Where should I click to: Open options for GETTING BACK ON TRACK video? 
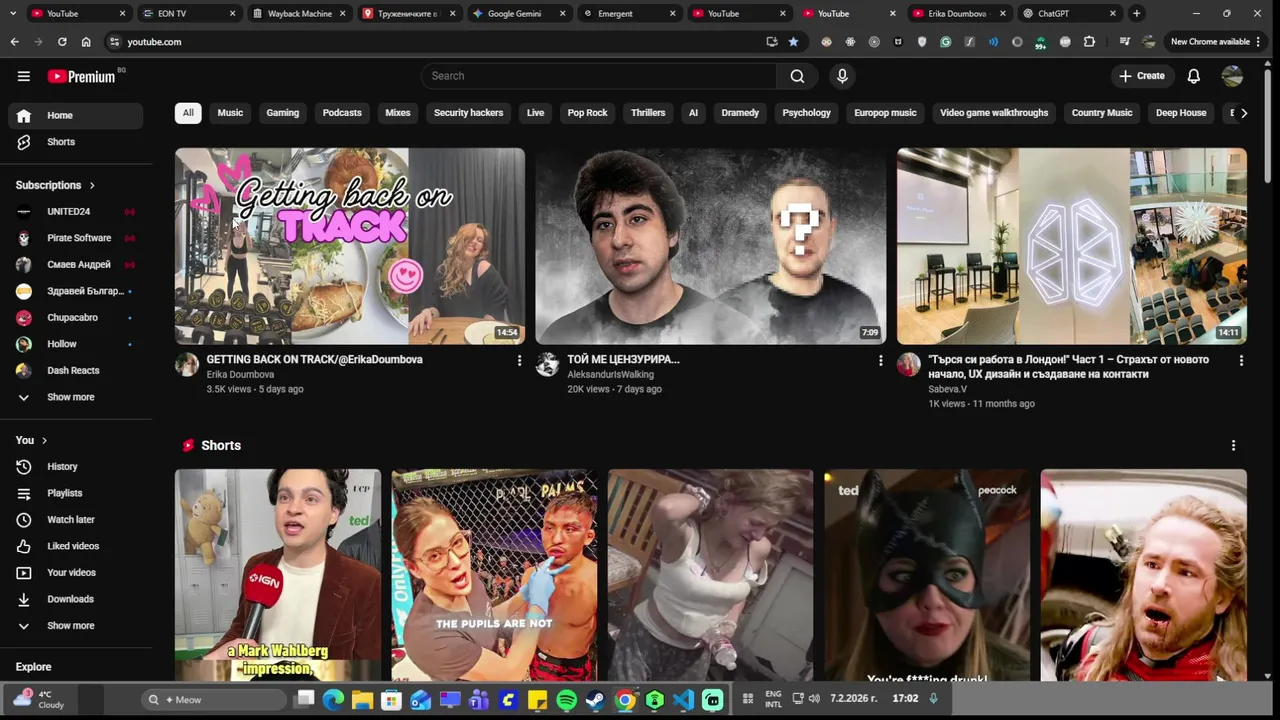(519, 360)
